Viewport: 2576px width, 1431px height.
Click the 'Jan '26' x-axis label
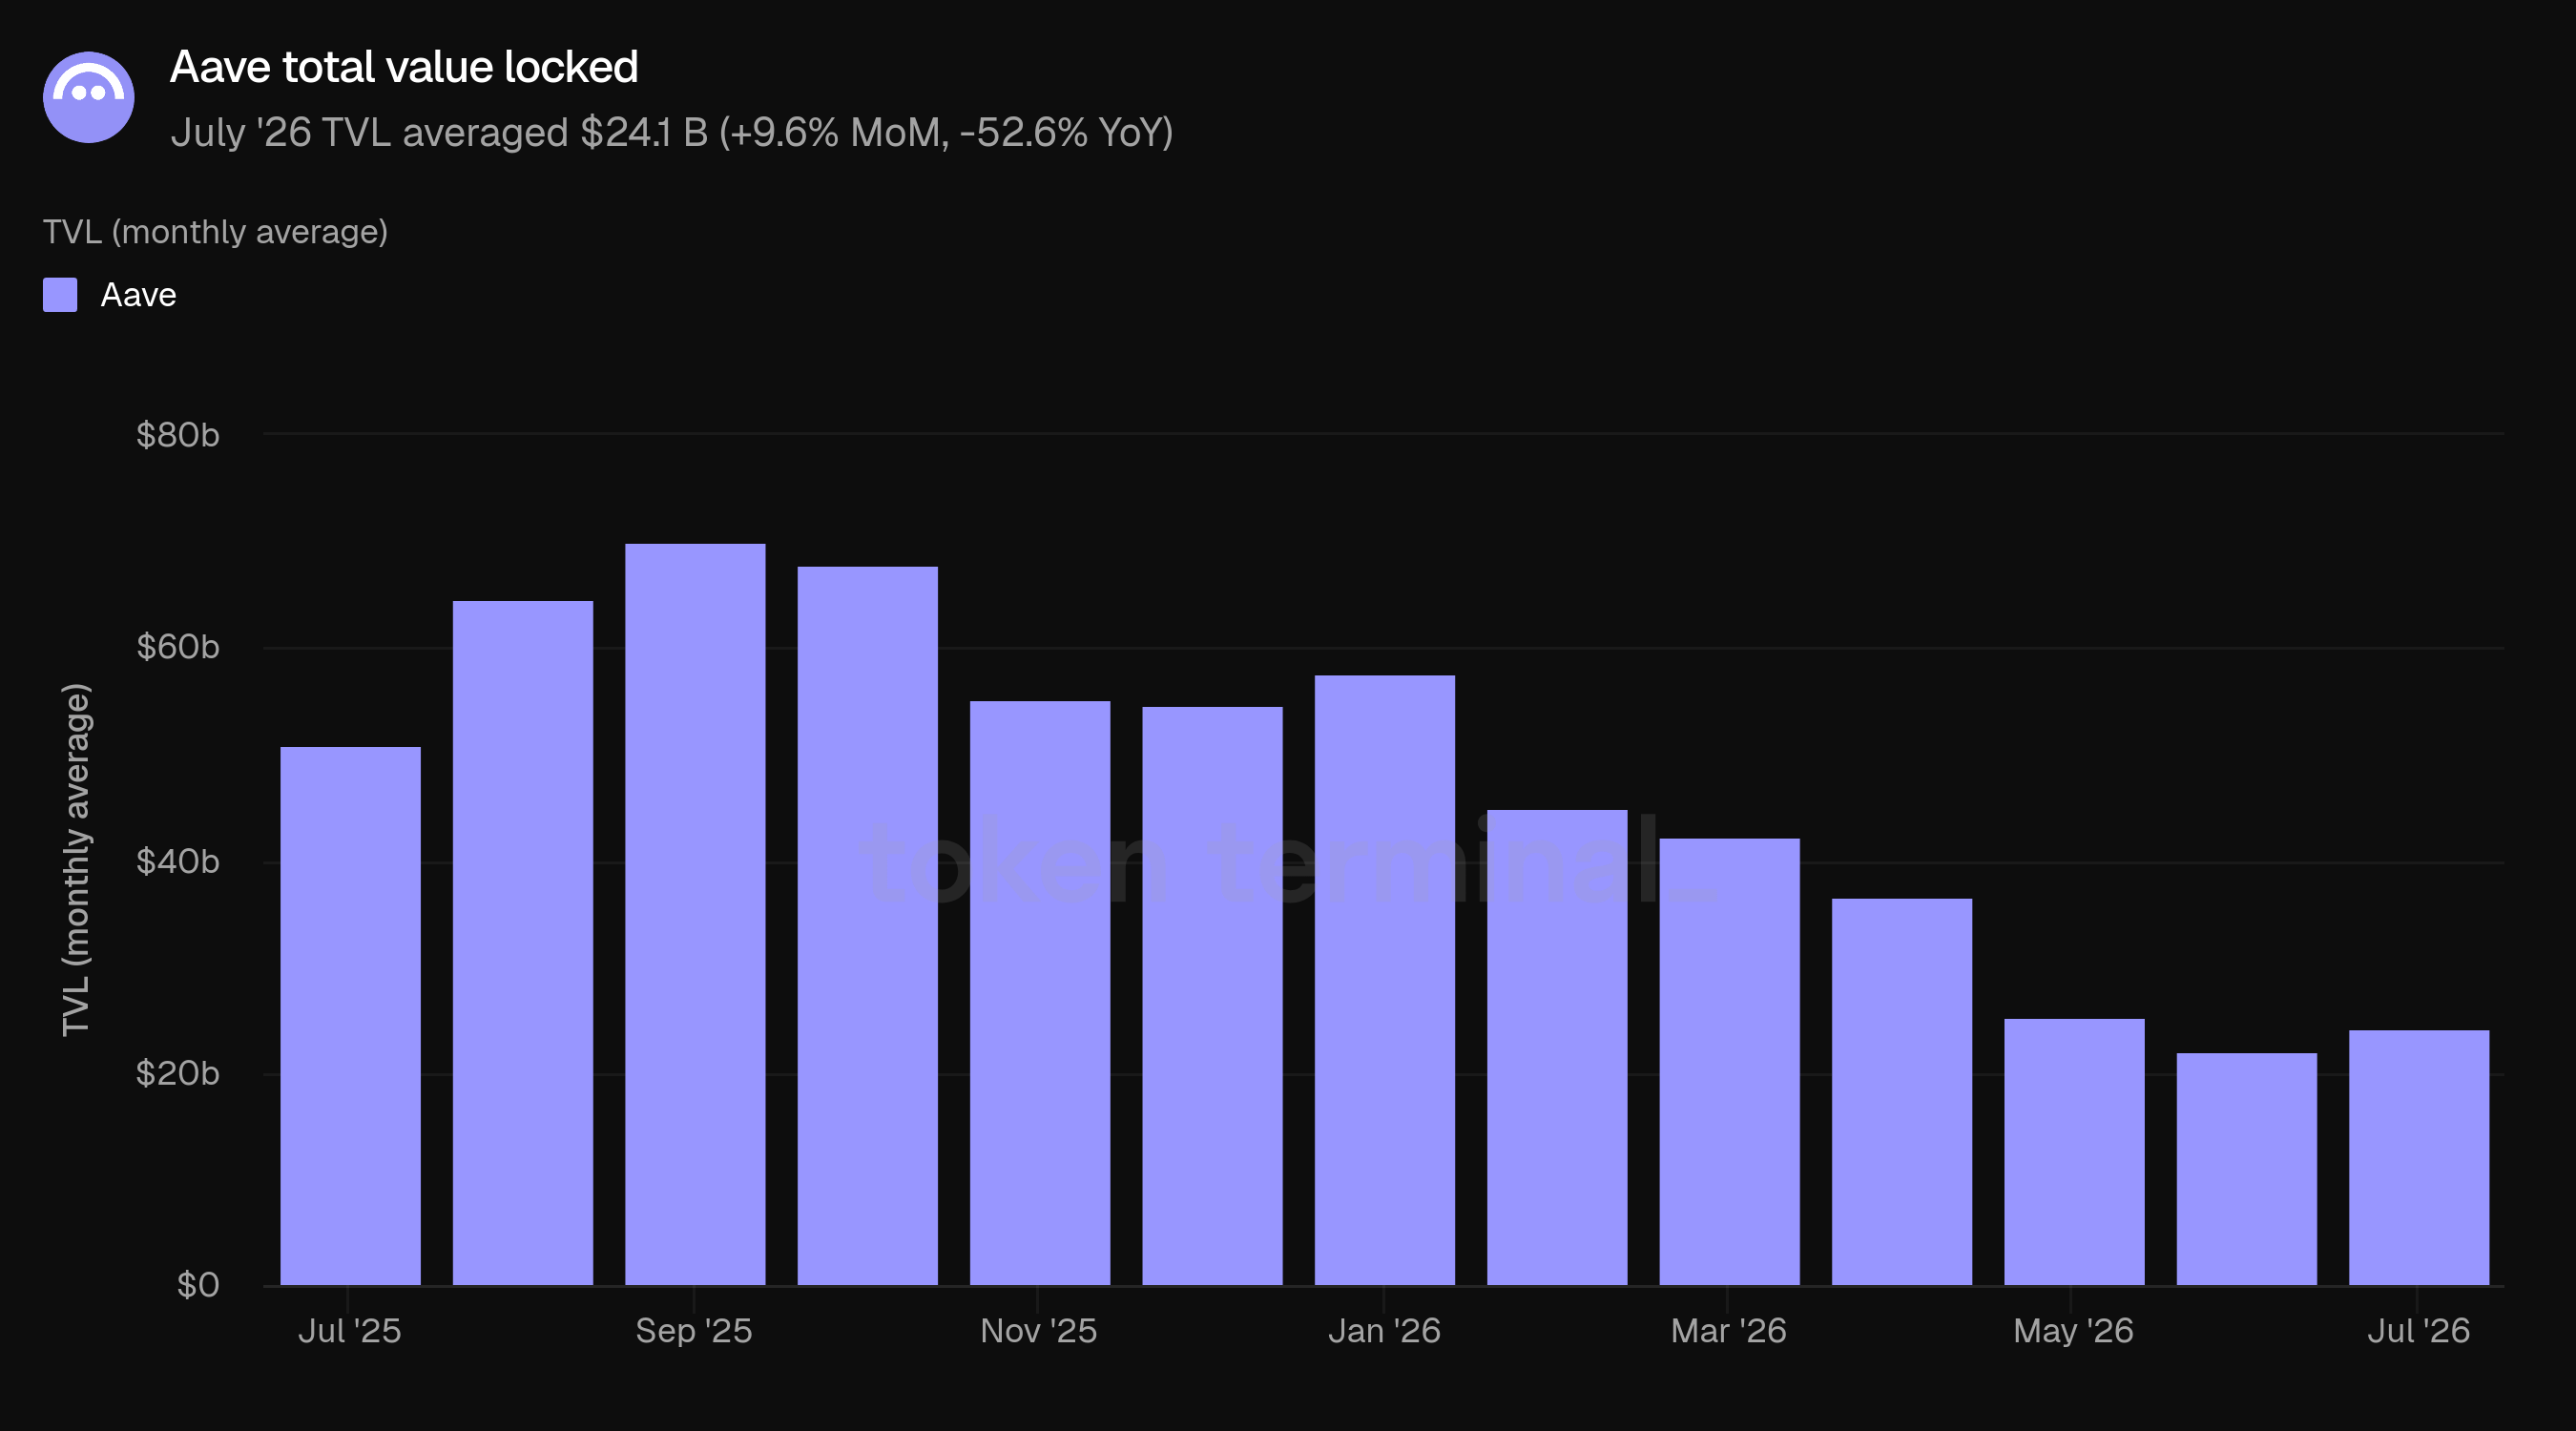pos(1385,1331)
